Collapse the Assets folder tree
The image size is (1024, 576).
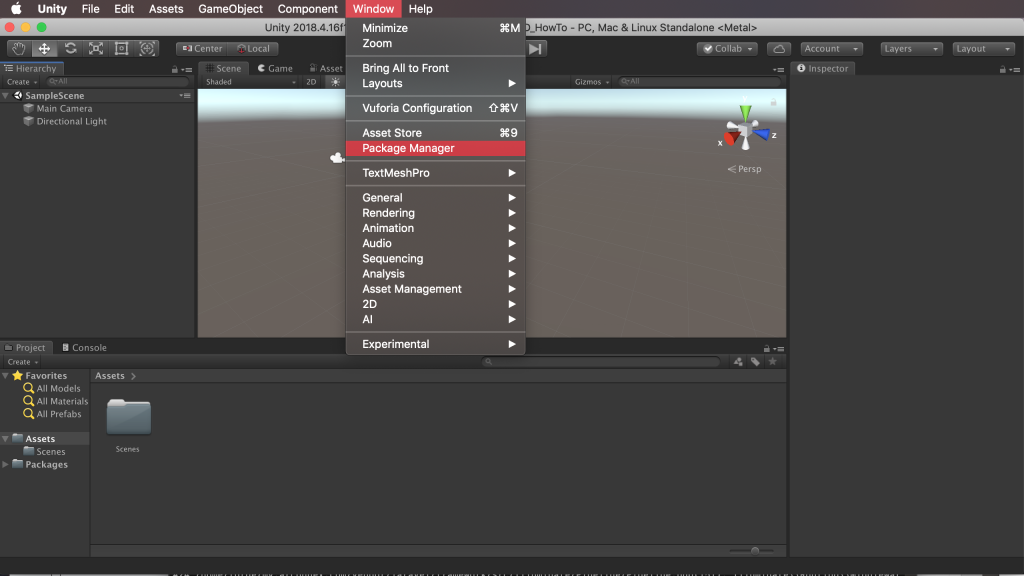(6, 439)
